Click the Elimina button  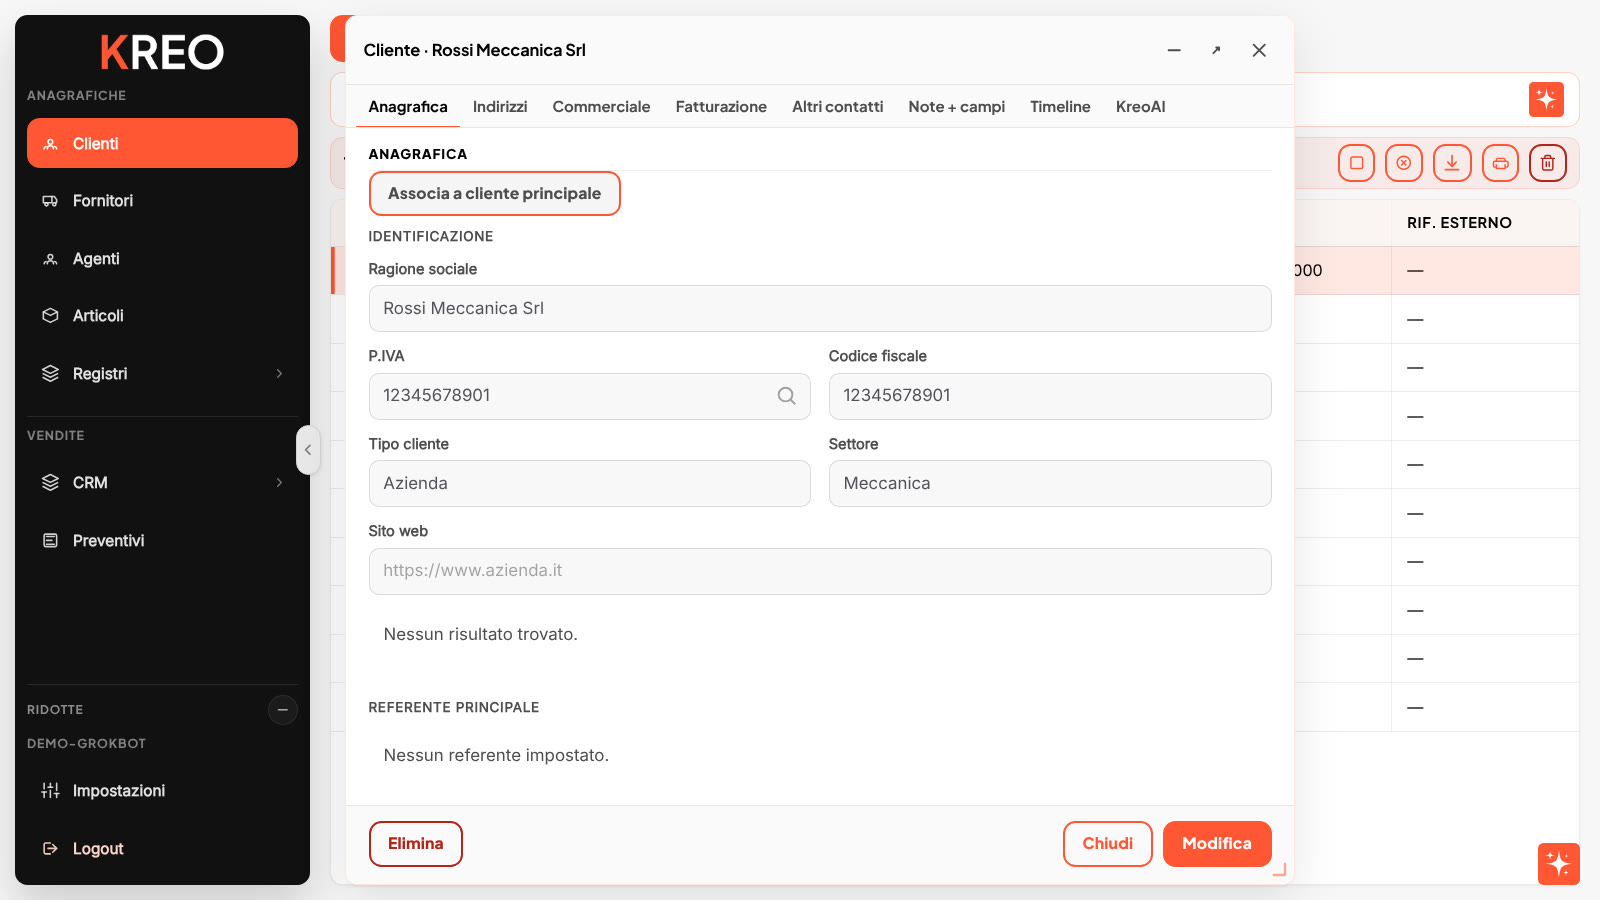coord(416,844)
